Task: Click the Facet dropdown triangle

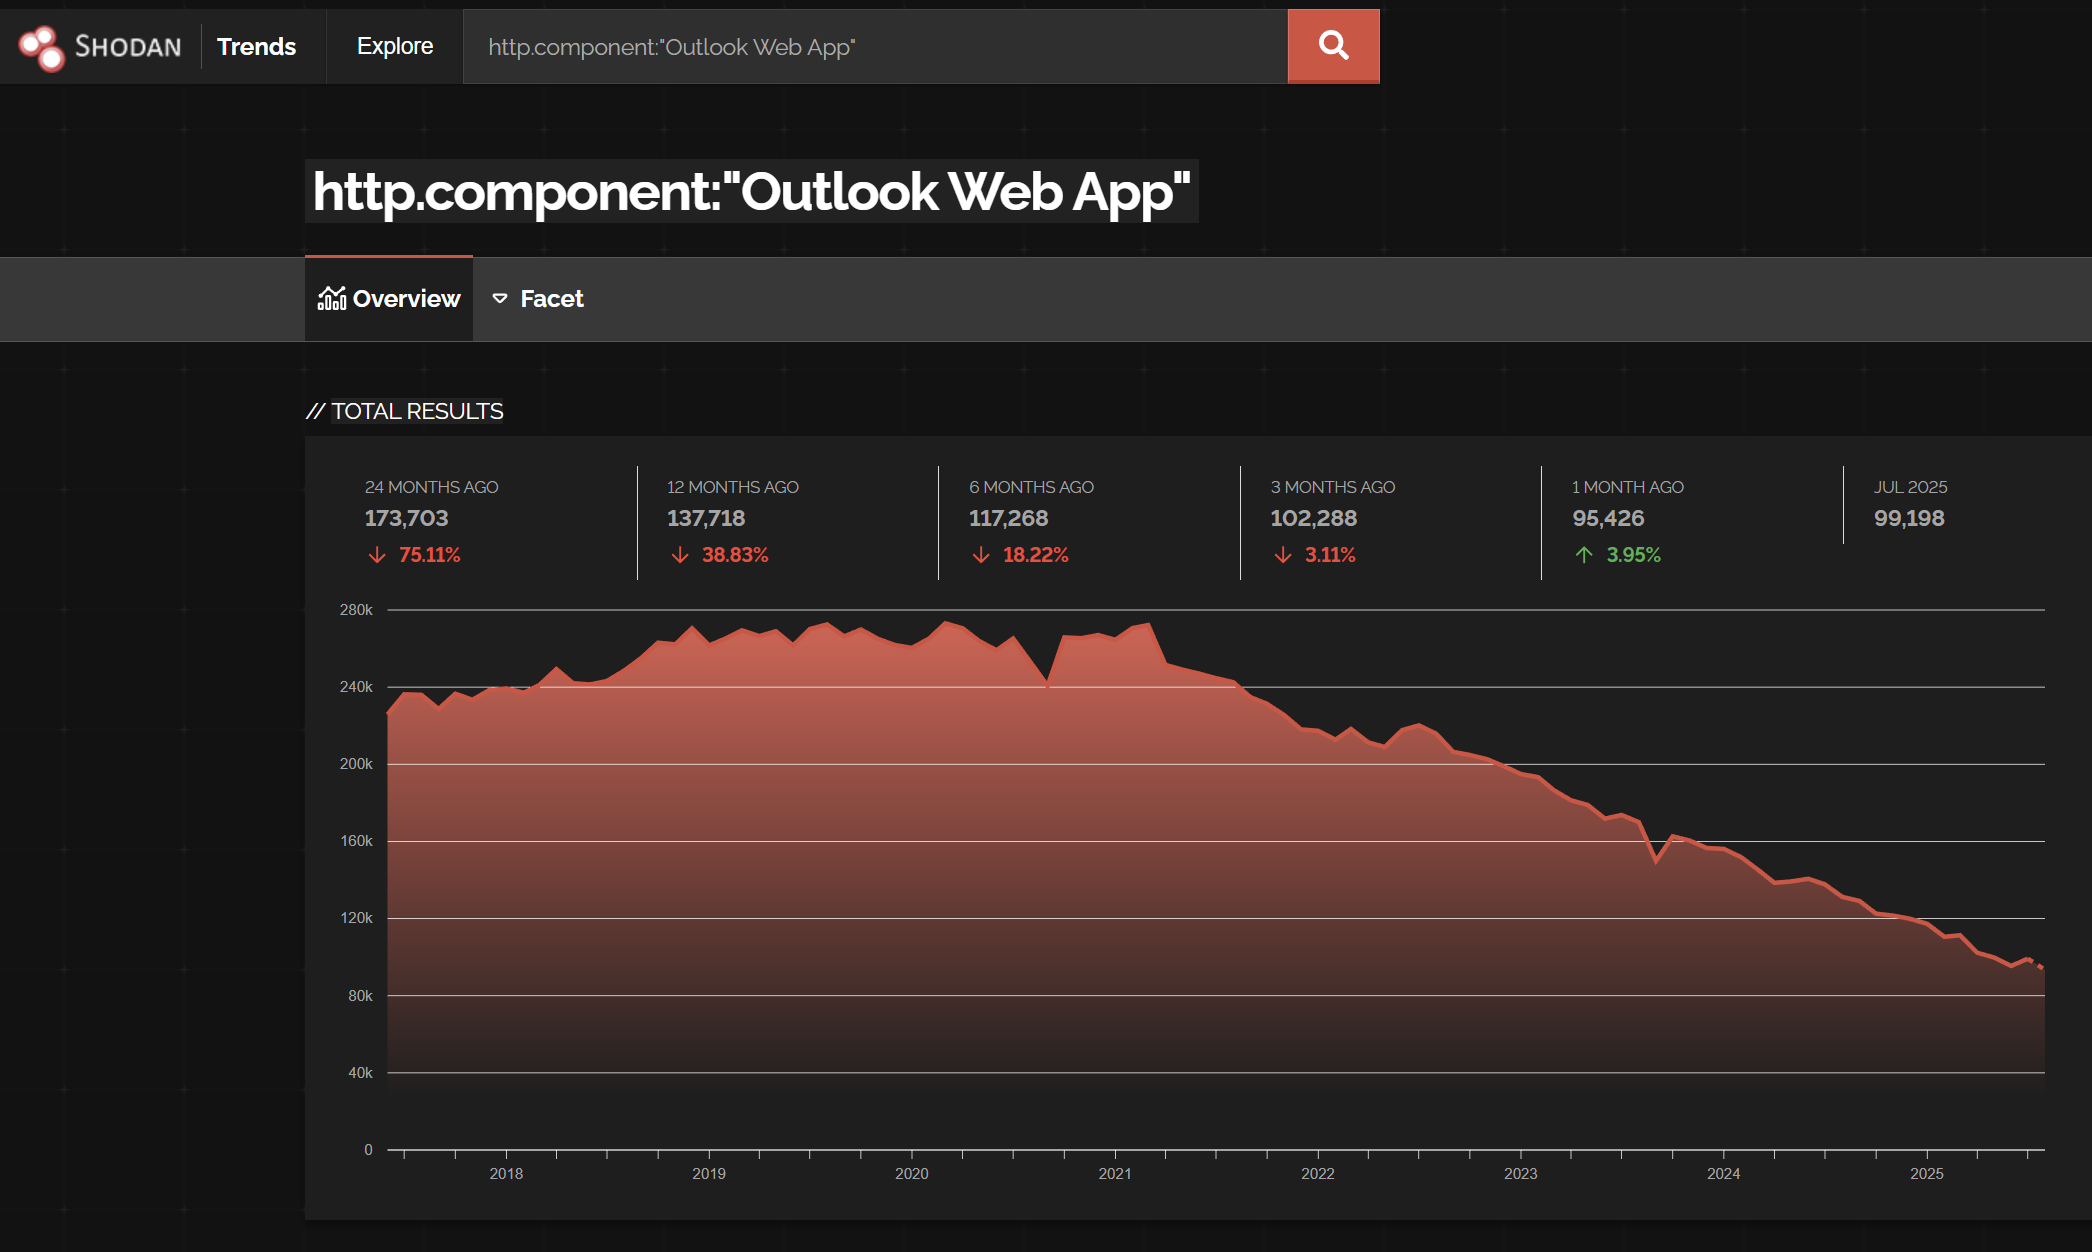Action: click(x=500, y=299)
